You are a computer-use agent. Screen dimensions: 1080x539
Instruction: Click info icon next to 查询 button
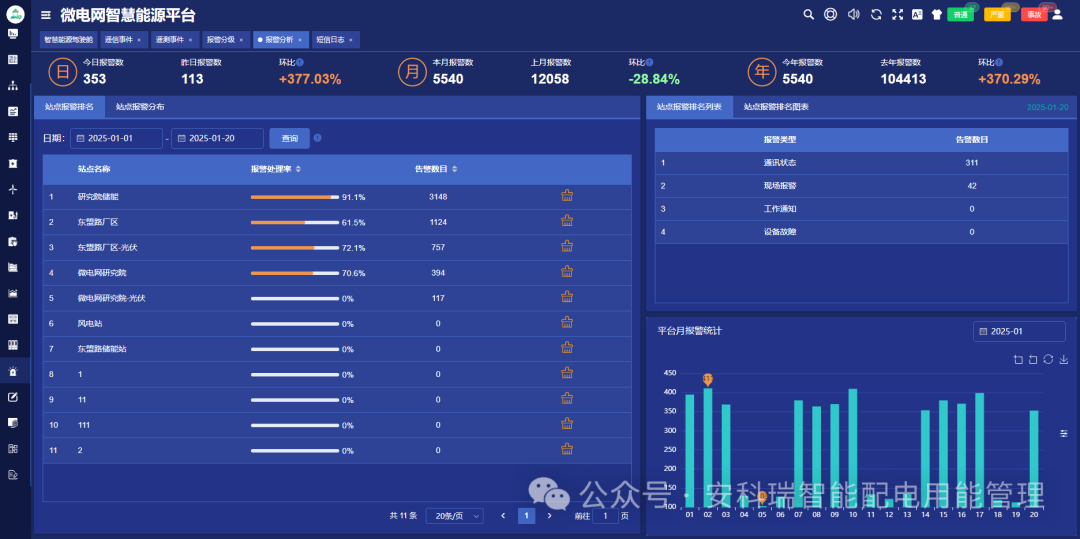[x=318, y=138]
